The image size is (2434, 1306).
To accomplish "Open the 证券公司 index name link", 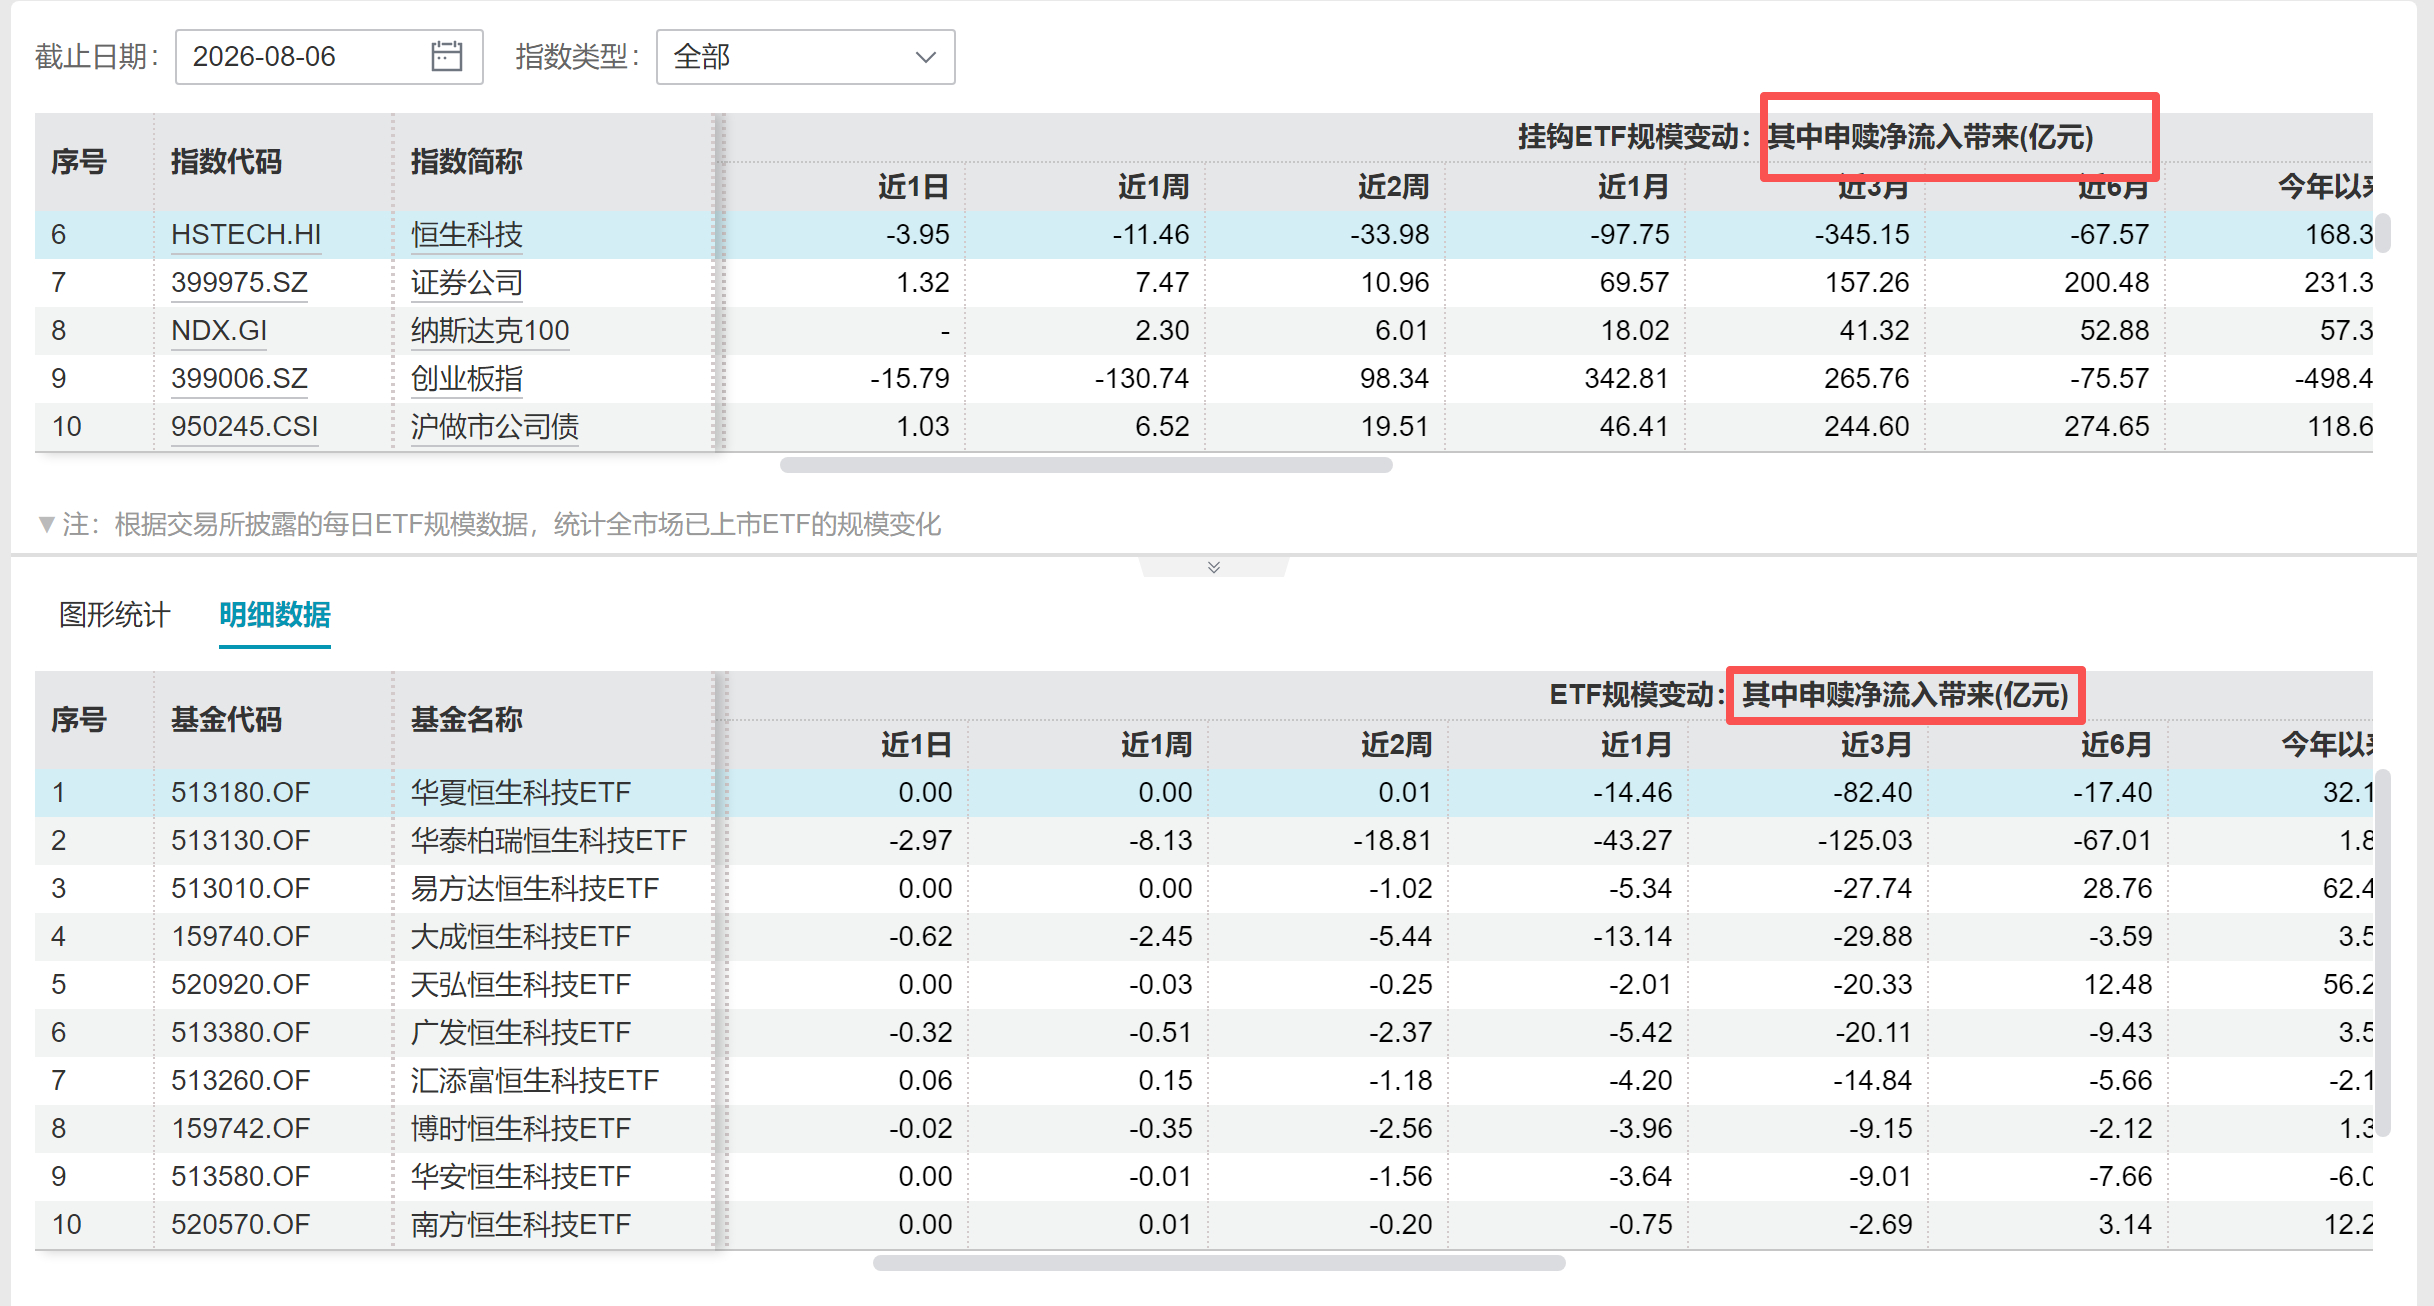I will [x=467, y=282].
